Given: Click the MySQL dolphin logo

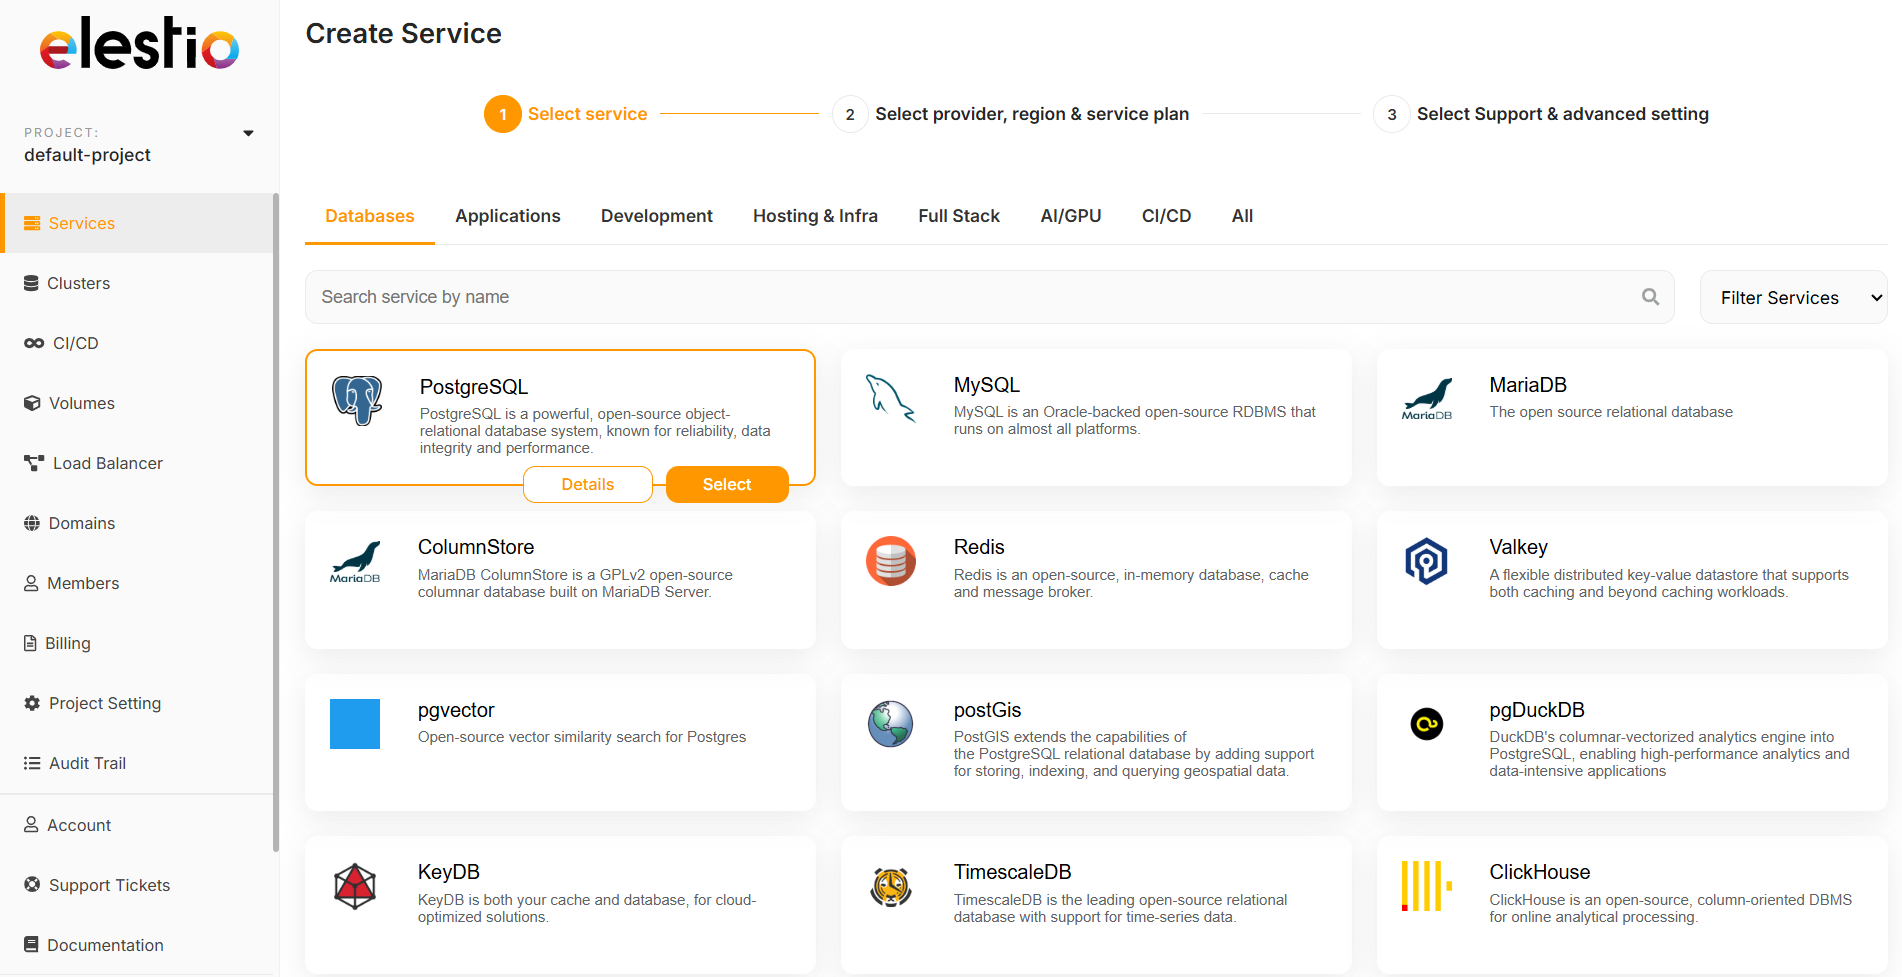Looking at the screenshot, I should (890, 398).
